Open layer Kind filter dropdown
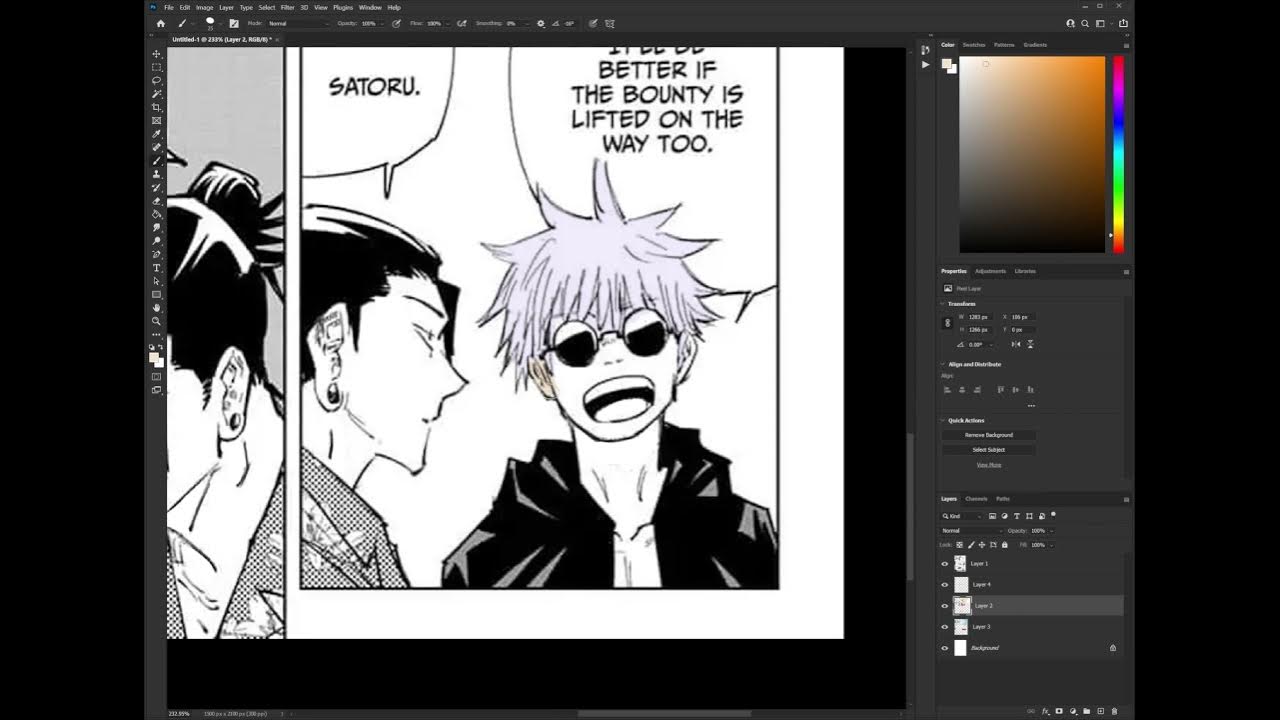The image size is (1280, 720). pyautogui.click(x=961, y=516)
